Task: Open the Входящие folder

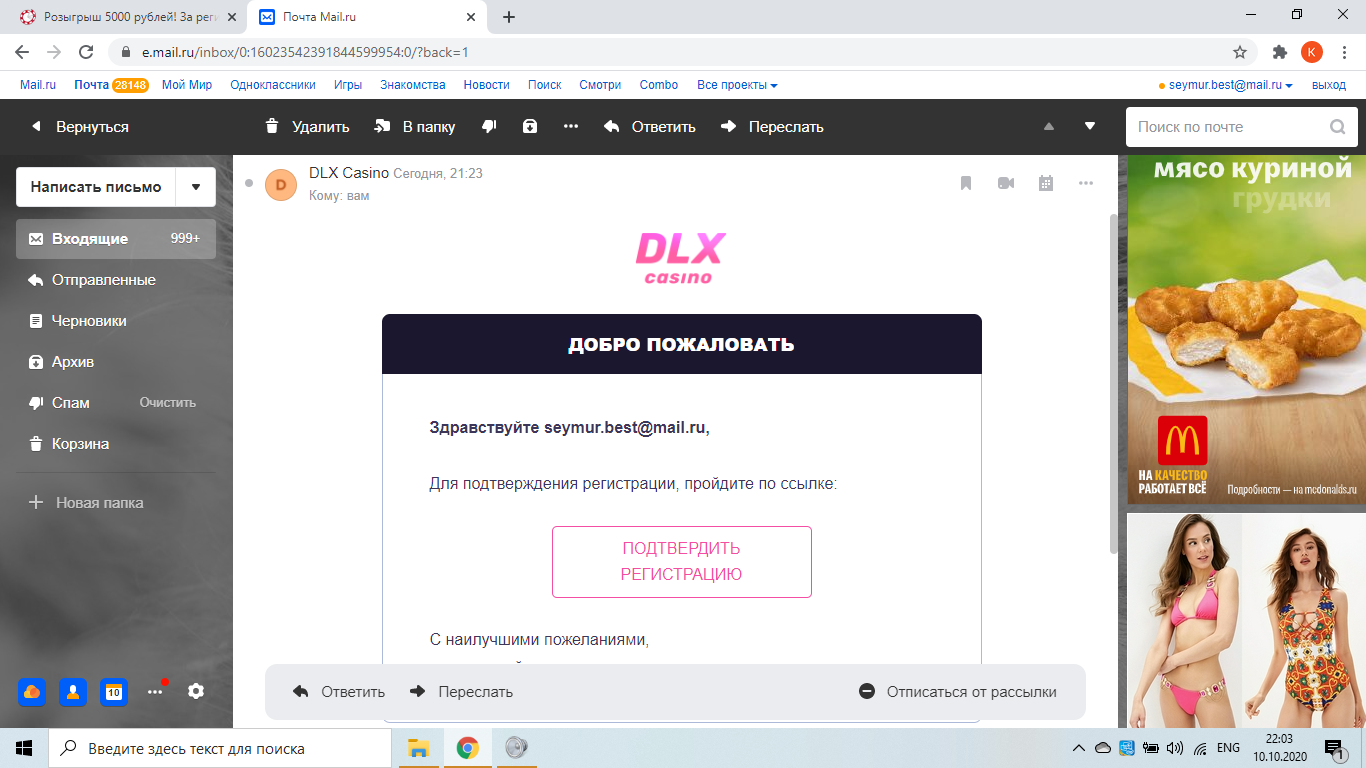Action: [x=116, y=239]
